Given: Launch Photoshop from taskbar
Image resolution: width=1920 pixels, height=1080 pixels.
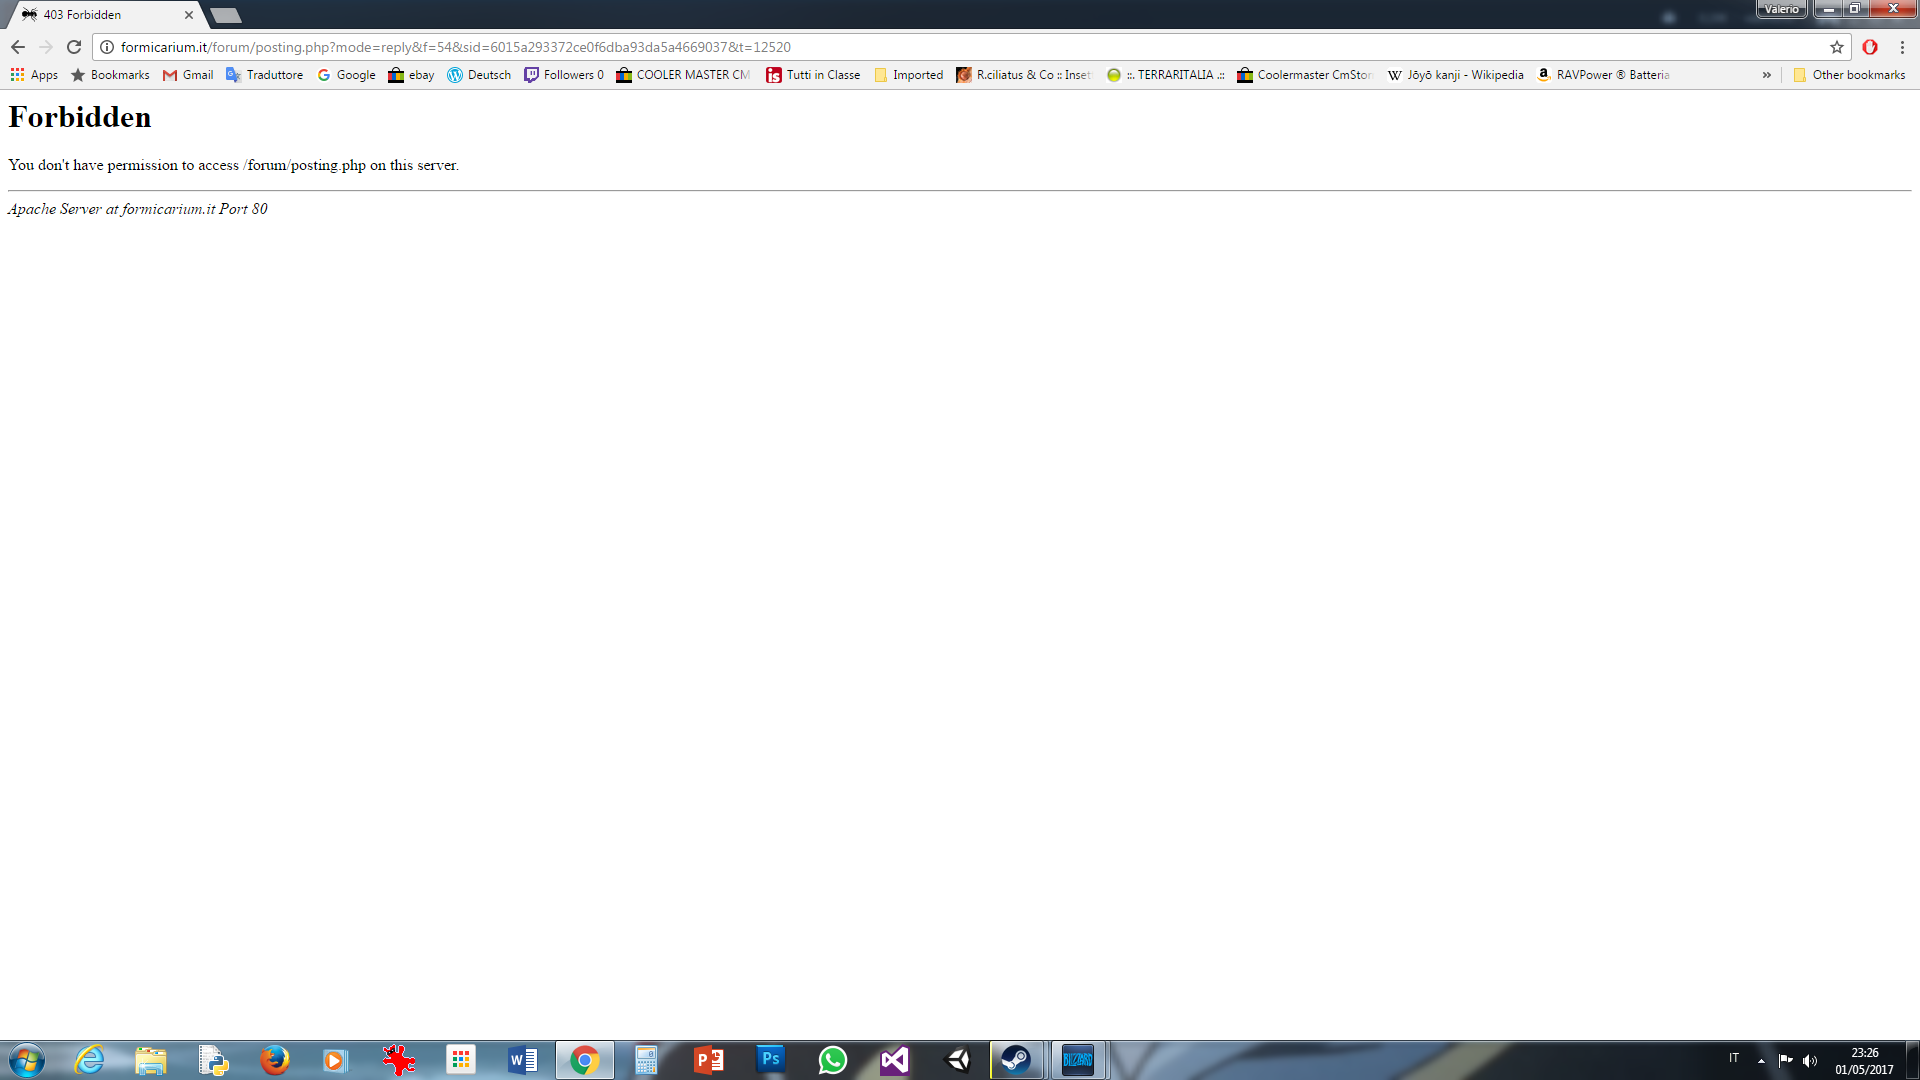Looking at the screenshot, I should [x=770, y=1060].
